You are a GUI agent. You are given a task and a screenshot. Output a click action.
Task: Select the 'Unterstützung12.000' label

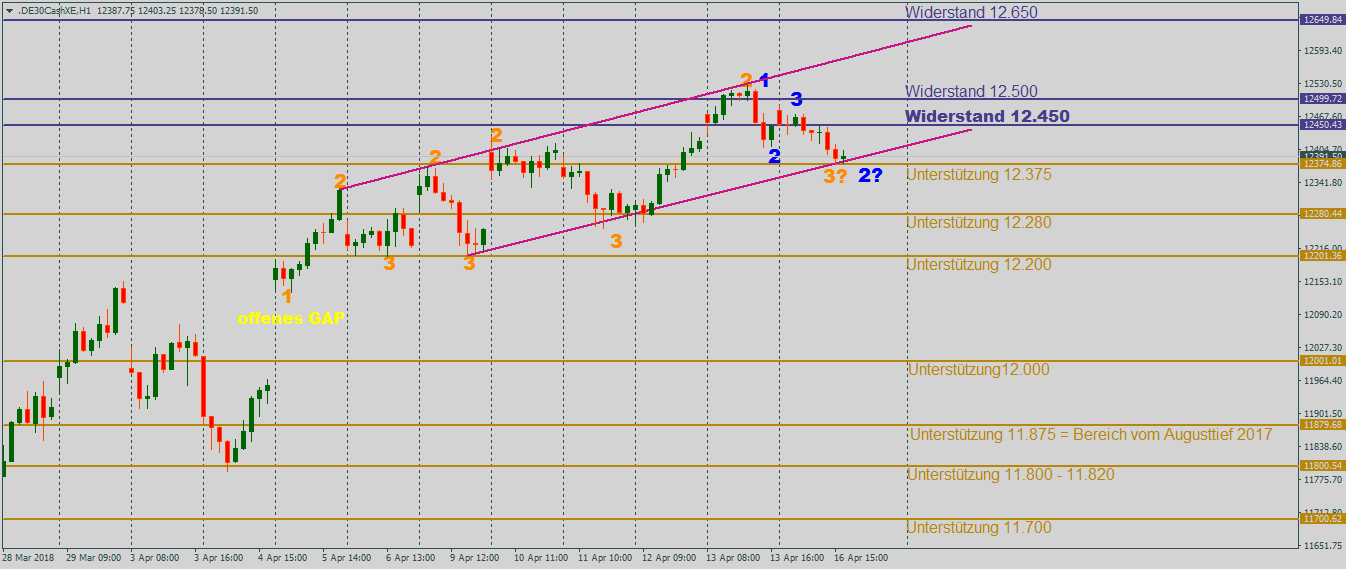point(979,369)
